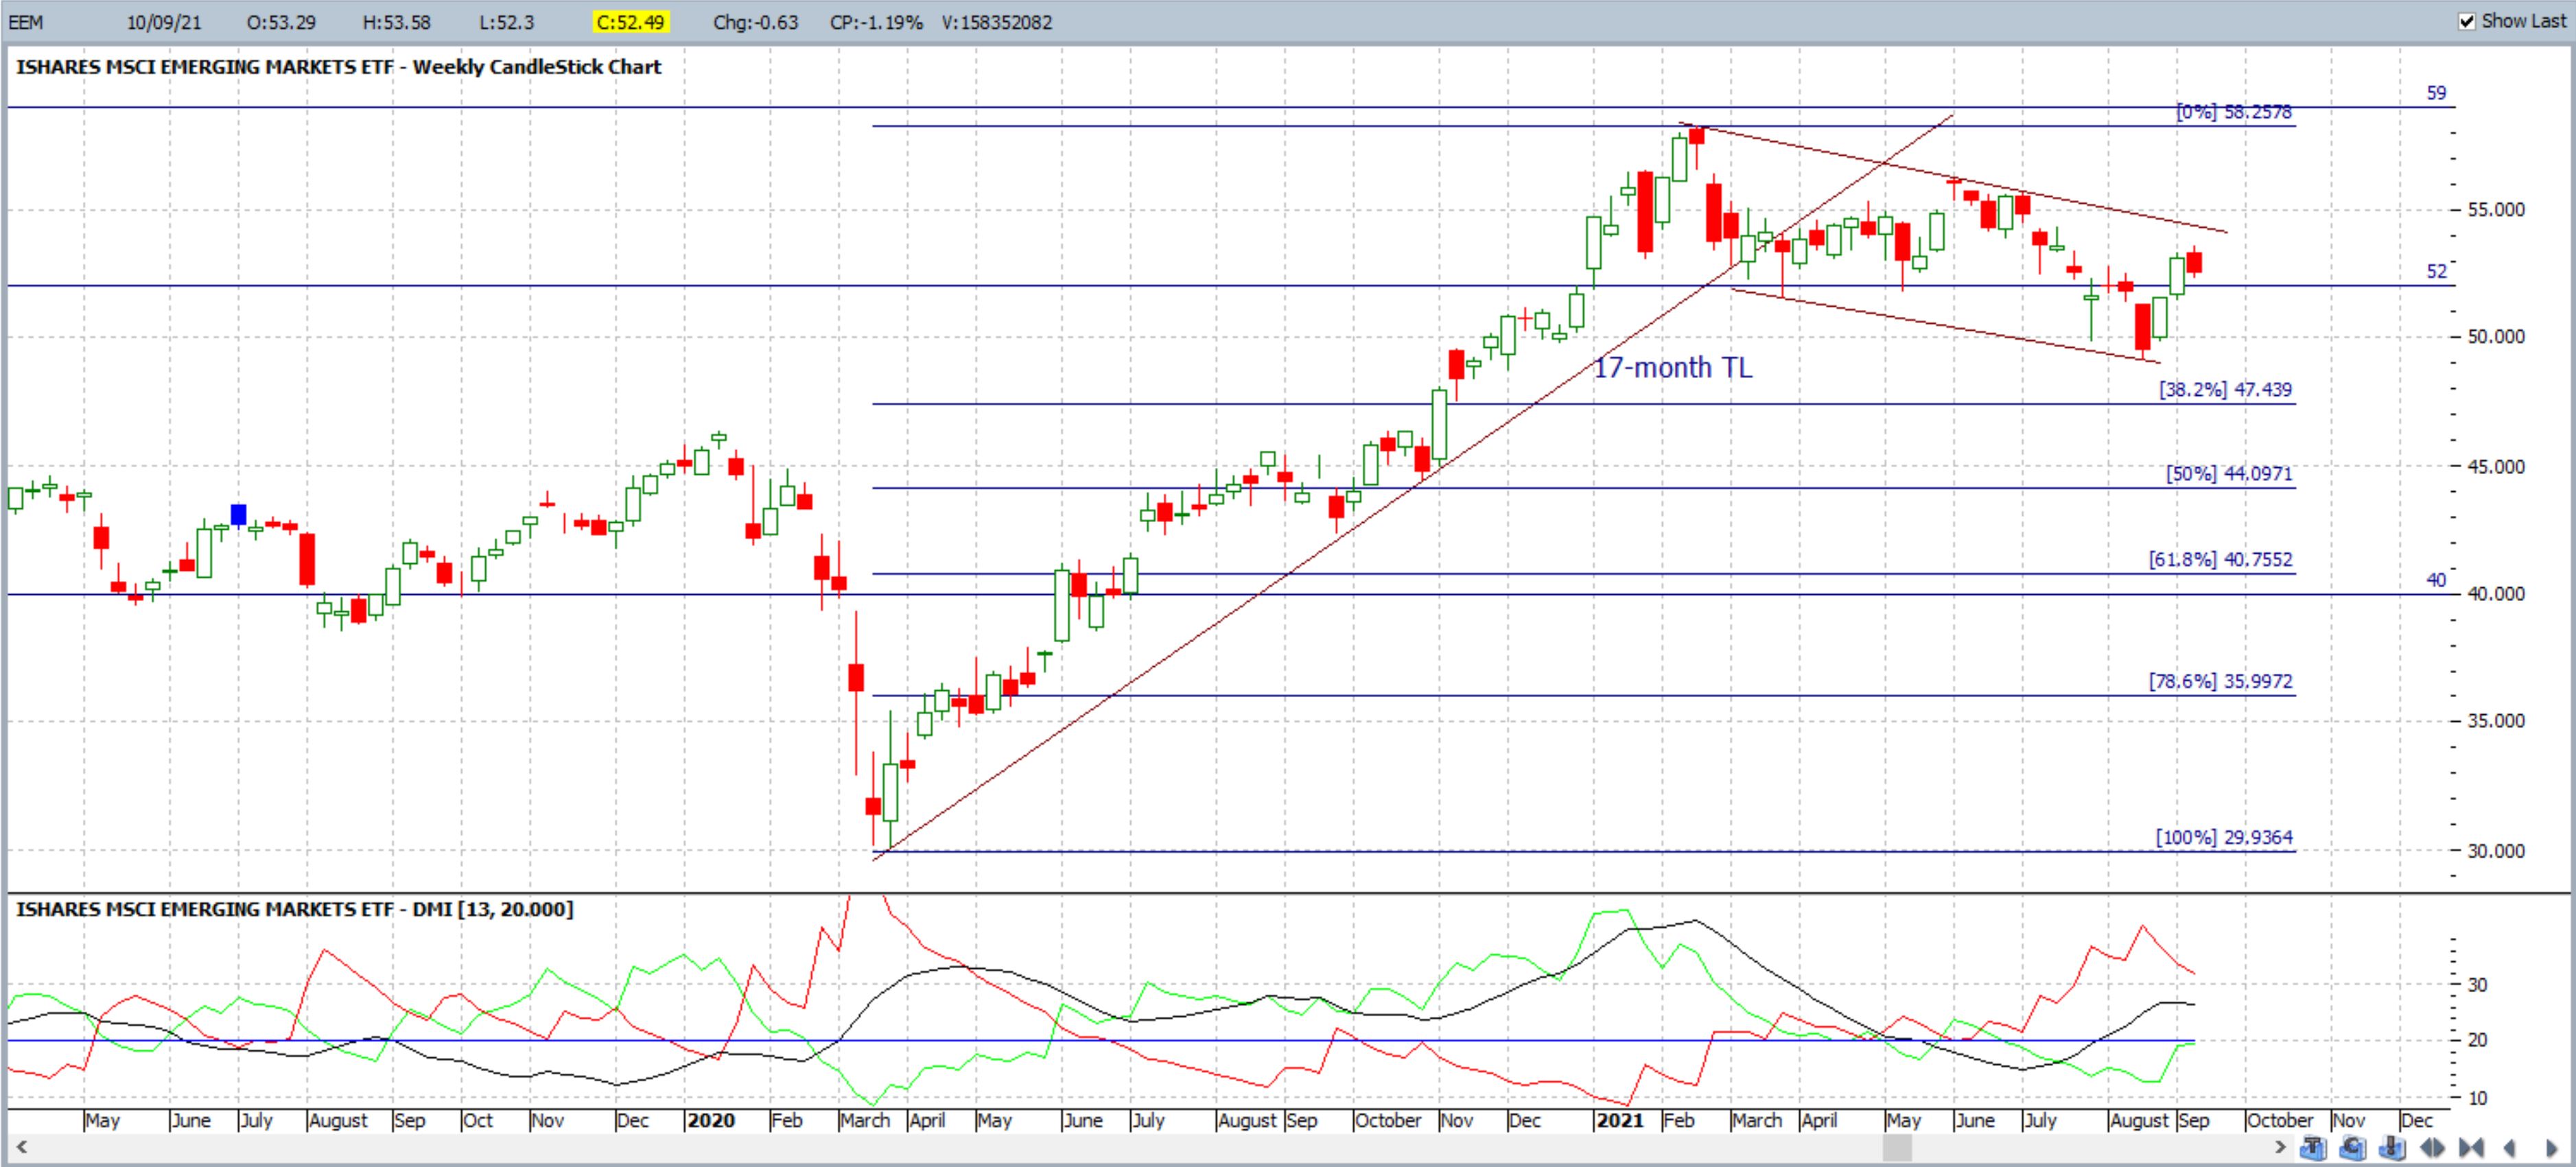
Task: Click the 52 horizontal level label
Action: [2436, 272]
